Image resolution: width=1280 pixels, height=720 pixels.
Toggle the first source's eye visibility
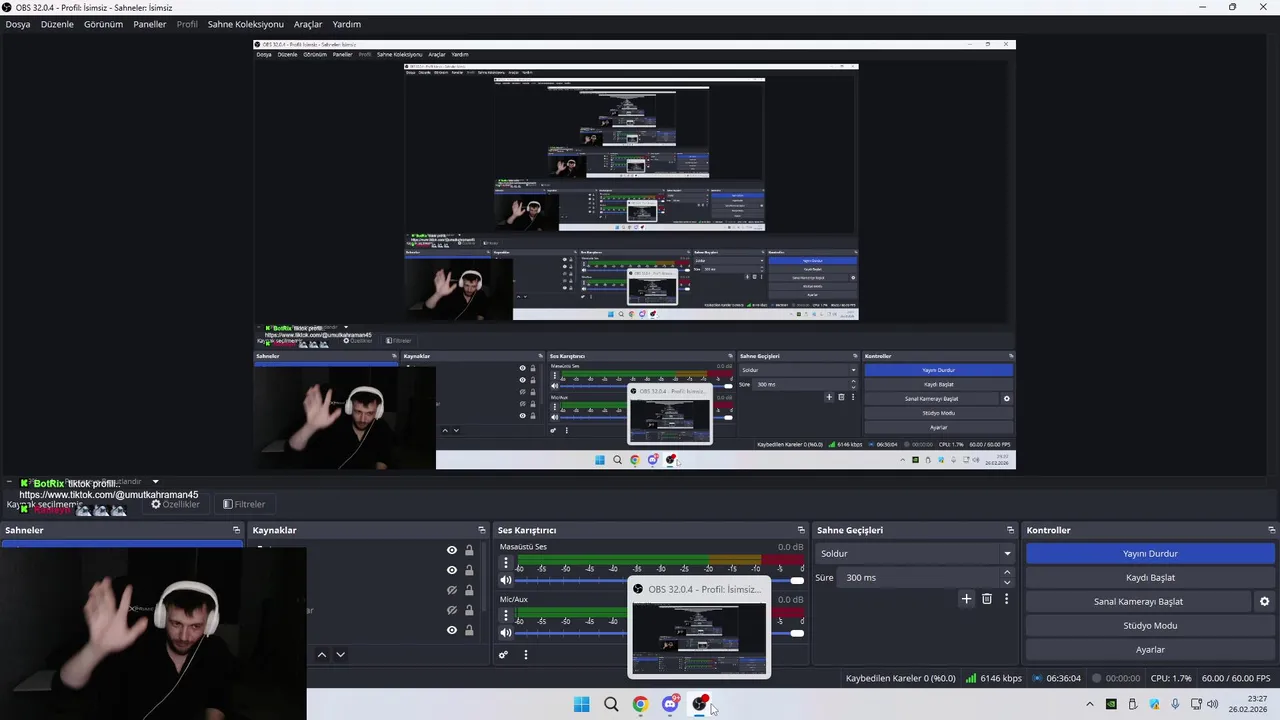[452, 550]
